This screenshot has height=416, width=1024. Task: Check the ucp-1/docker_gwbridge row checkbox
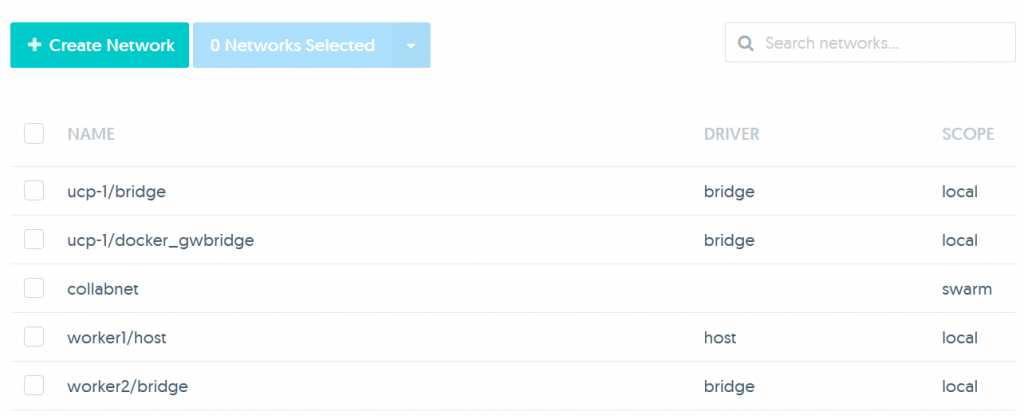click(x=34, y=240)
